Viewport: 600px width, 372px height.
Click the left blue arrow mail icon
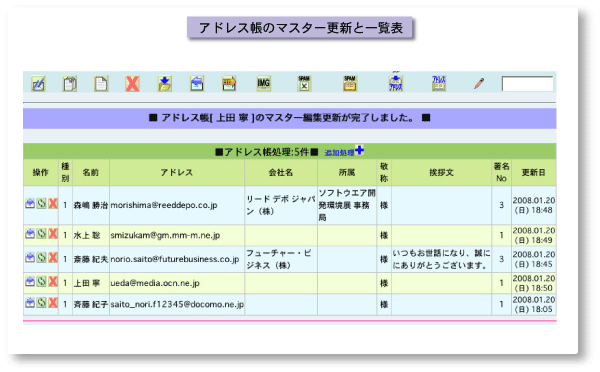(197, 83)
